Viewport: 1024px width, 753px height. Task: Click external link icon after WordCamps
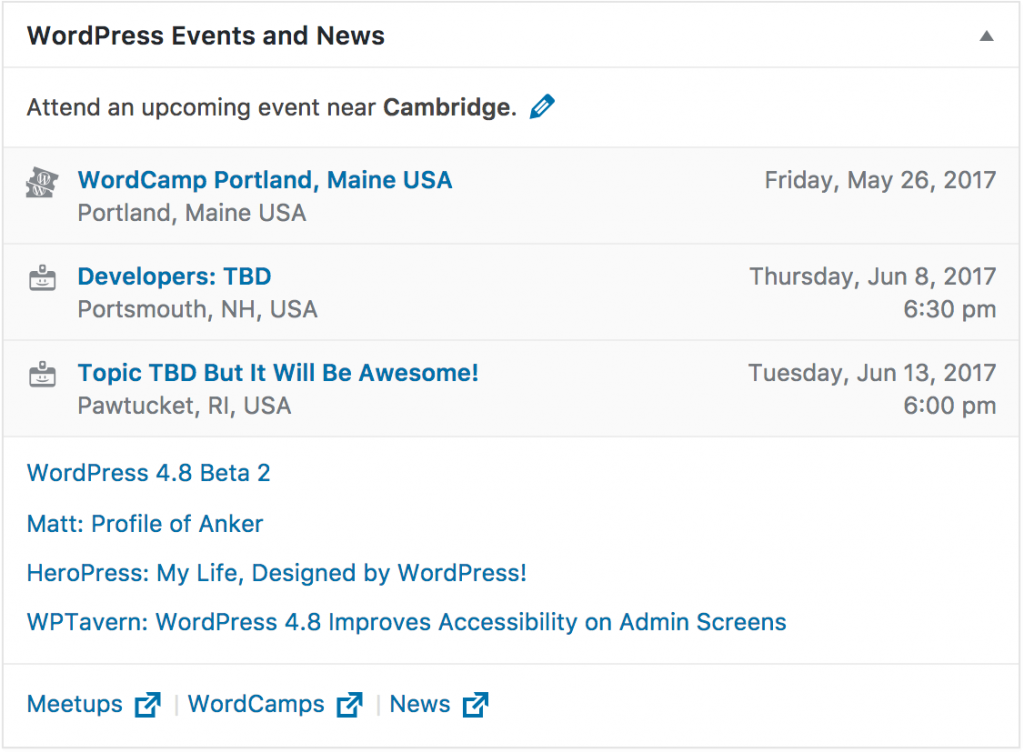click(349, 705)
